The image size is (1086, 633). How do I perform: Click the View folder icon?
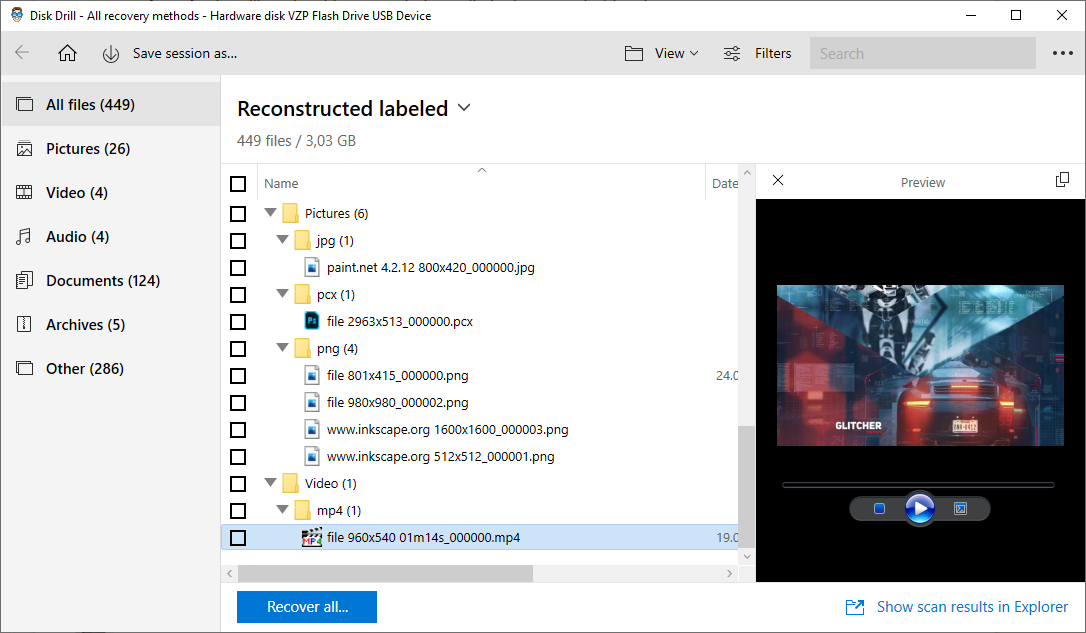click(634, 53)
